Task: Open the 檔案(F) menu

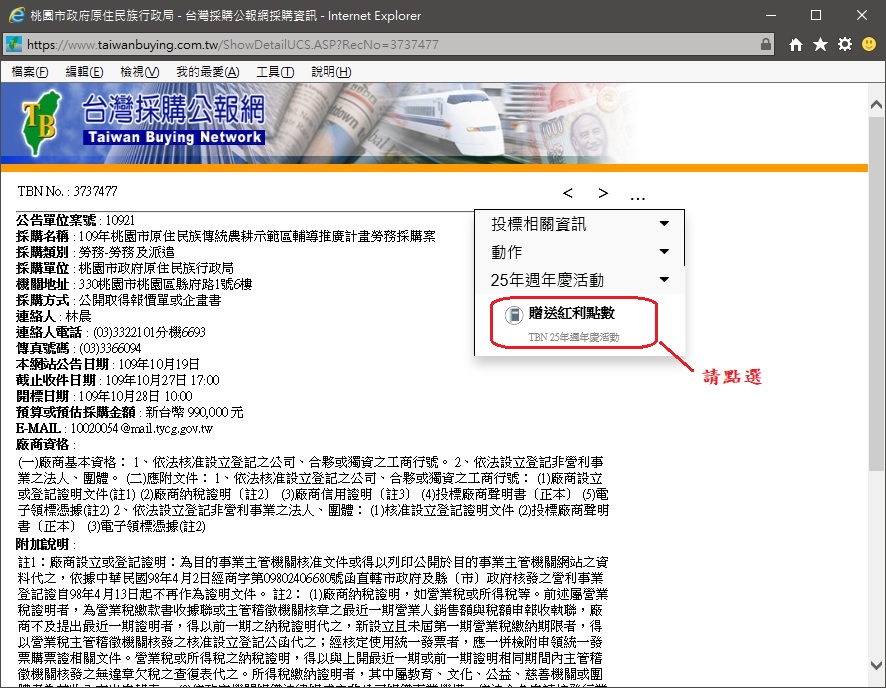Action: (29, 72)
